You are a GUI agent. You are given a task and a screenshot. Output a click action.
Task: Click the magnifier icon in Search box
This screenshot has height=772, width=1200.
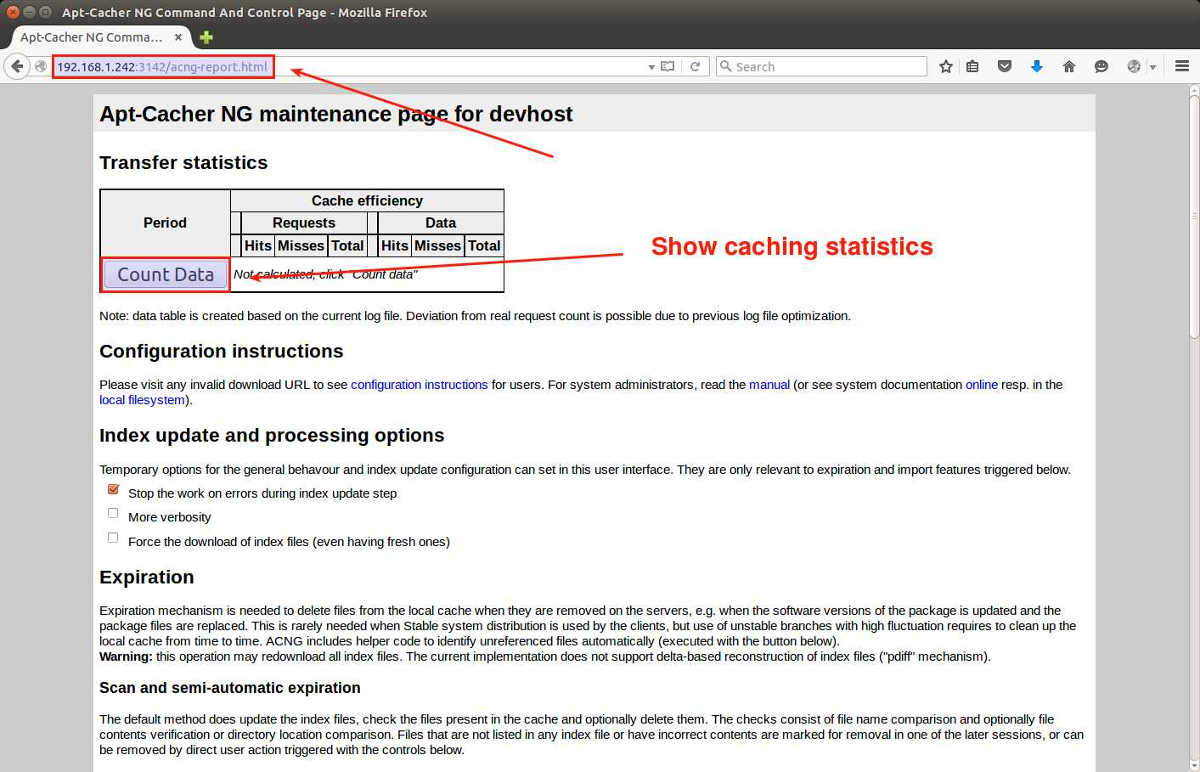click(x=726, y=67)
